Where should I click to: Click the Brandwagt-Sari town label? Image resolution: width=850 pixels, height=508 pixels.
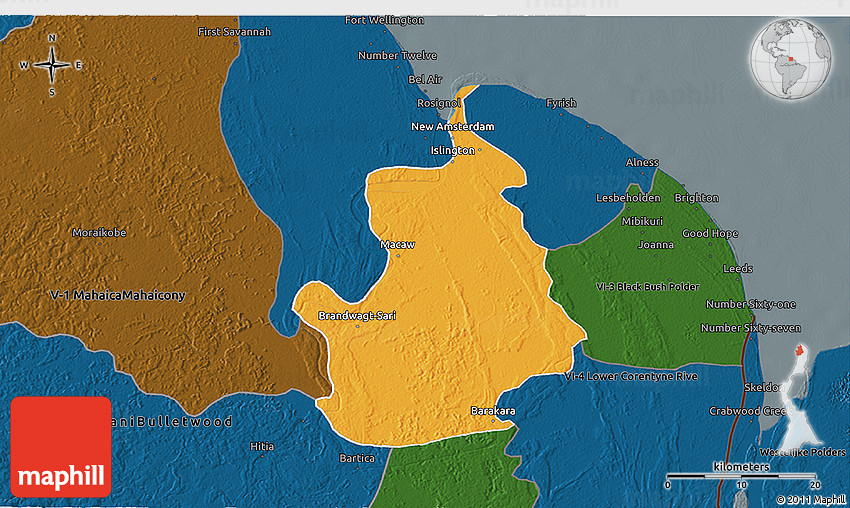356,316
